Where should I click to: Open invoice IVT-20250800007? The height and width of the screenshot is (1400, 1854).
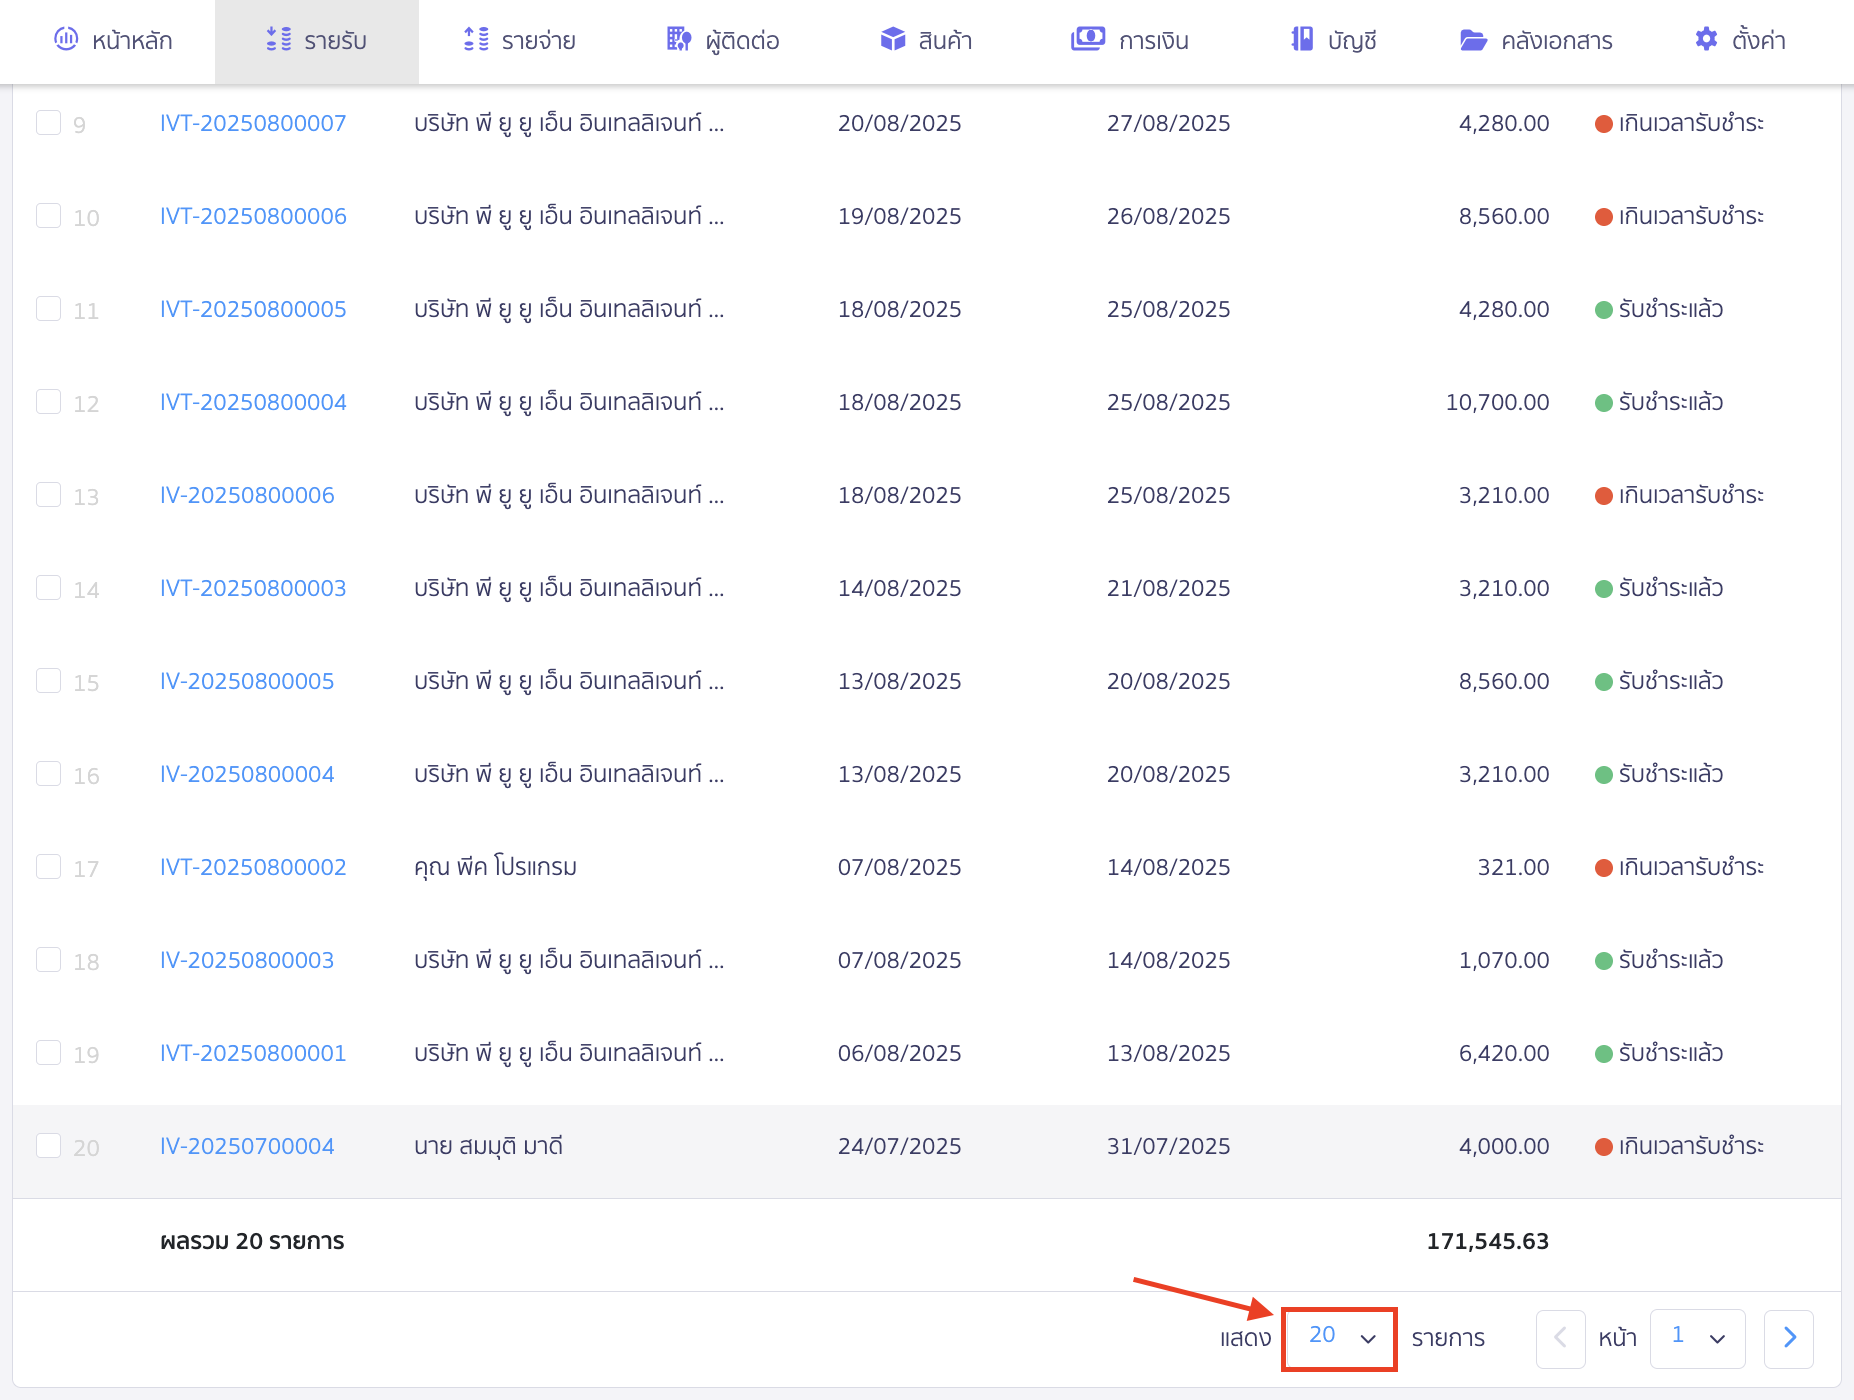click(253, 123)
